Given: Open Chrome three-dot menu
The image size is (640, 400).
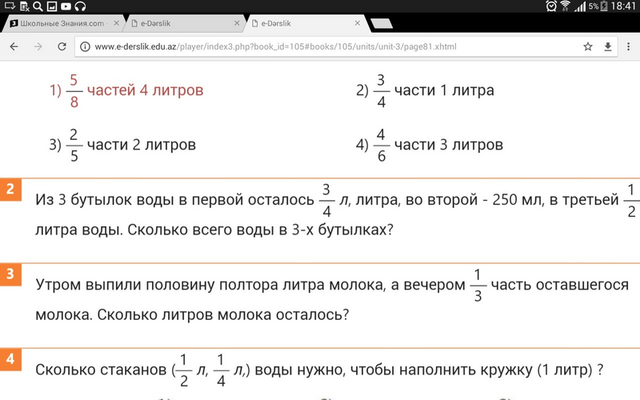Looking at the screenshot, I should [x=628, y=47].
